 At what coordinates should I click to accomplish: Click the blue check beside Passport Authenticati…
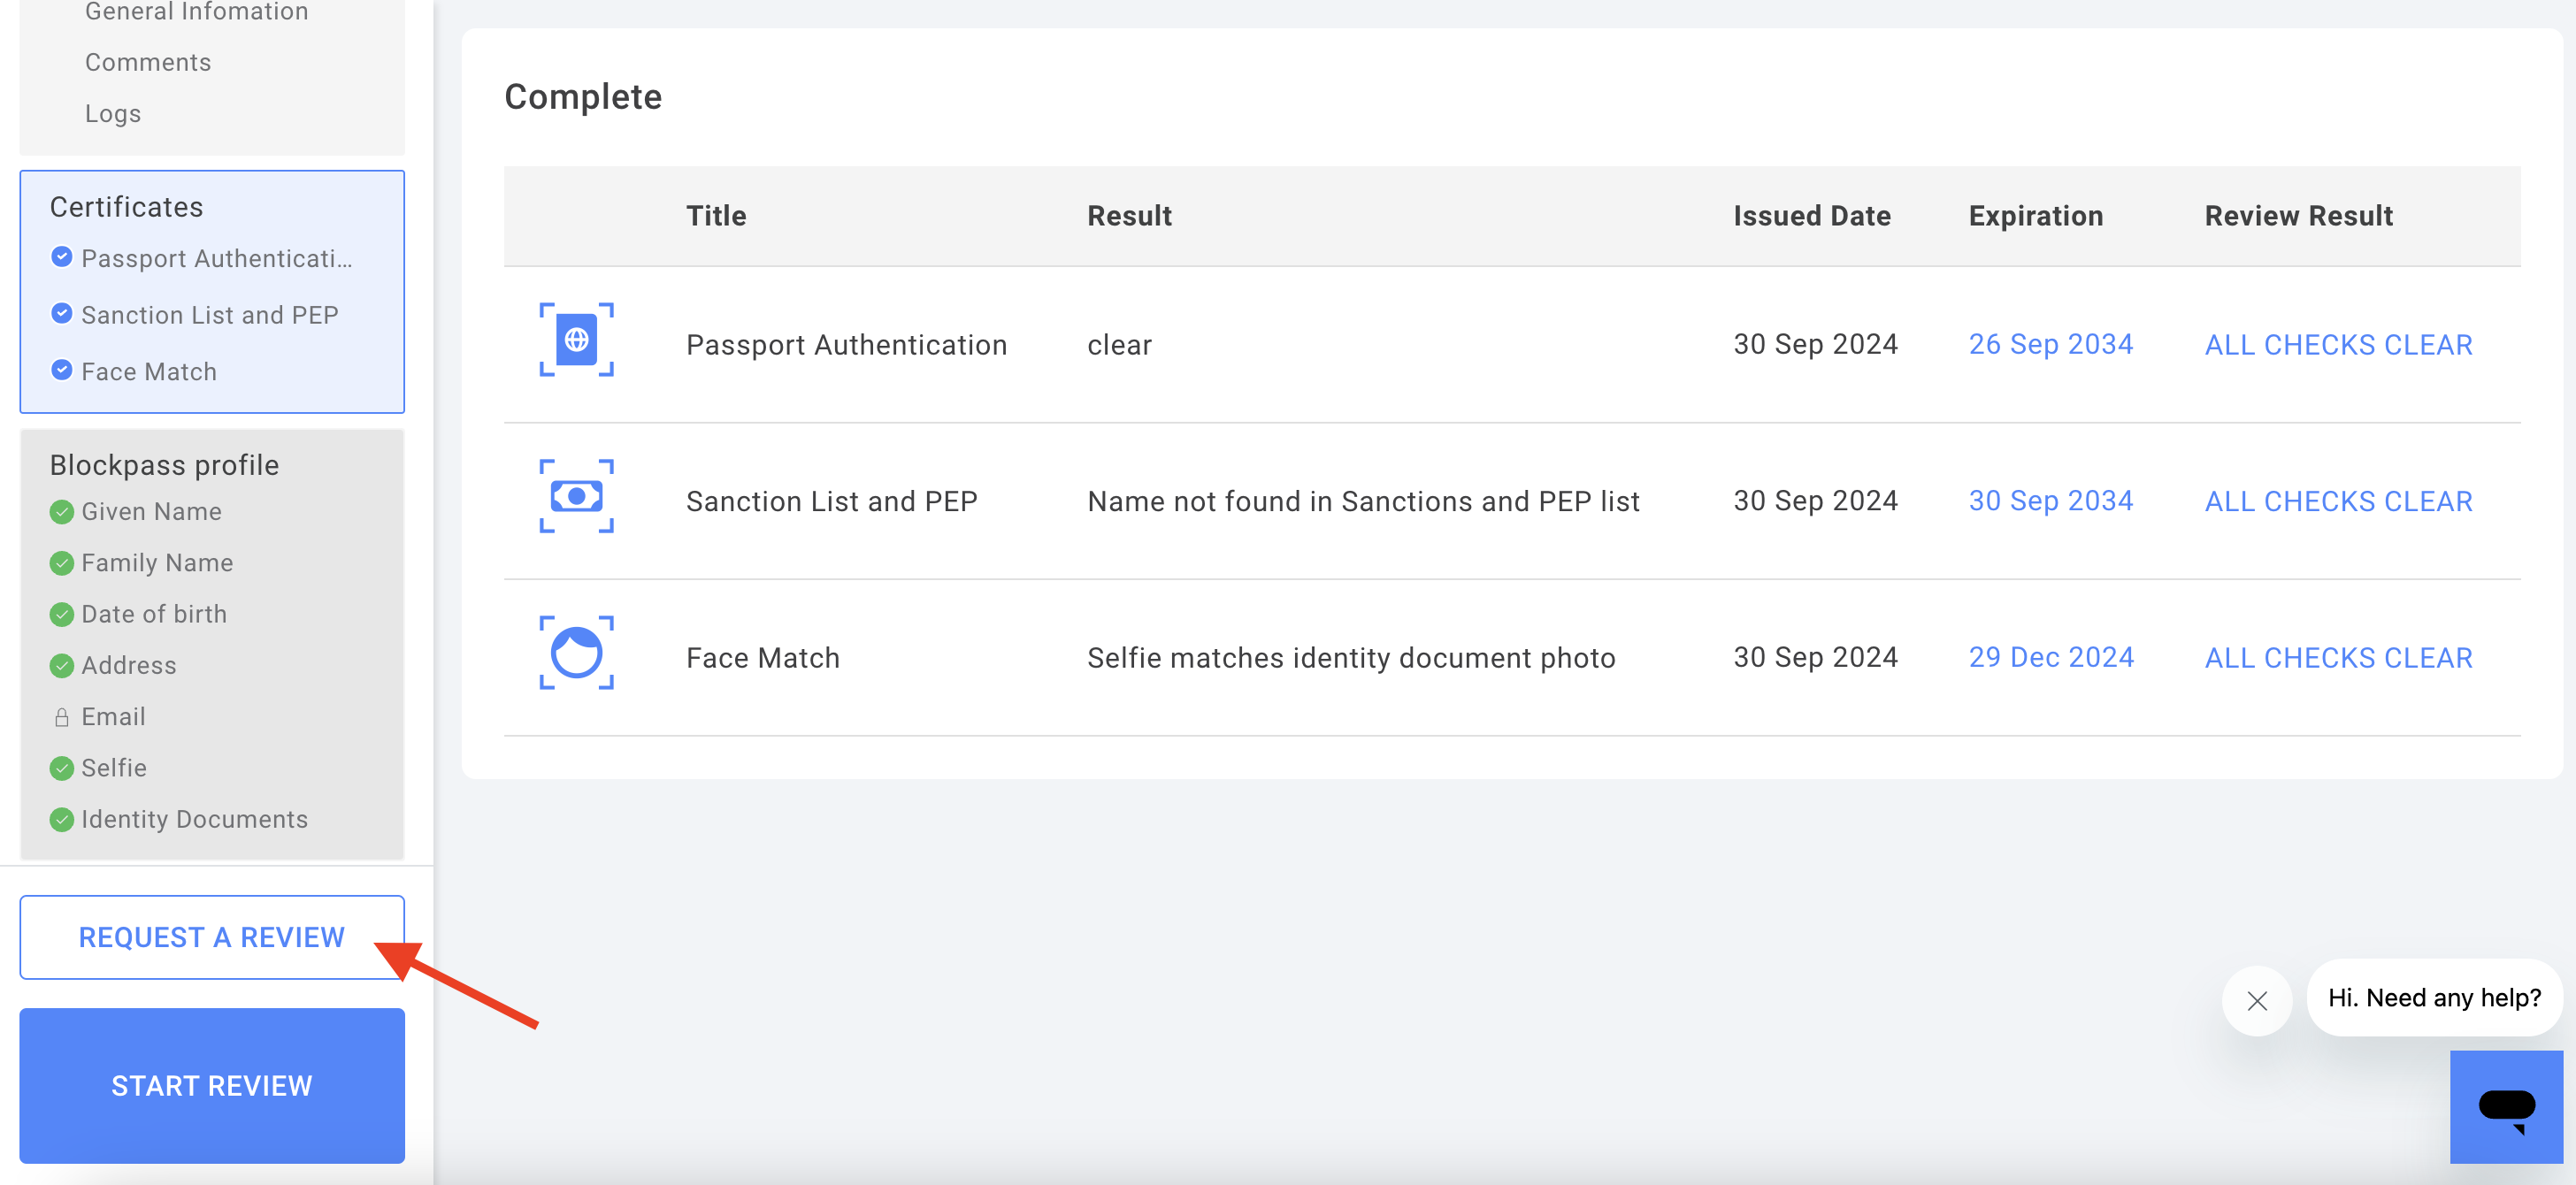tap(61, 257)
